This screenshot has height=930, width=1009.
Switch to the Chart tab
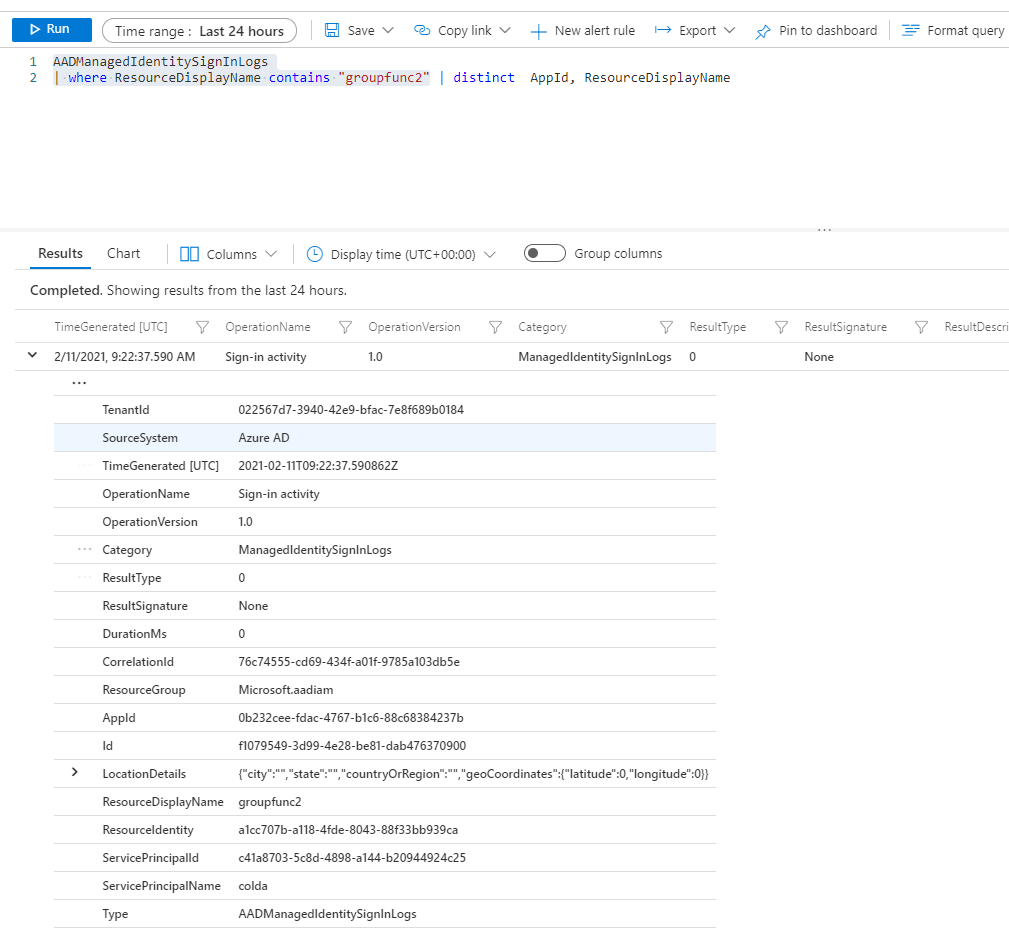(124, 254)
